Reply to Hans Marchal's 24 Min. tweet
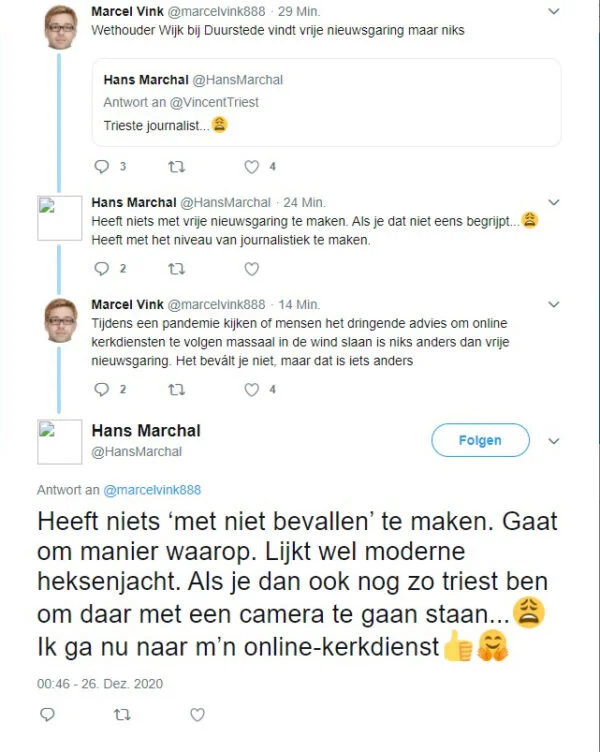 [x=102, y=268]
